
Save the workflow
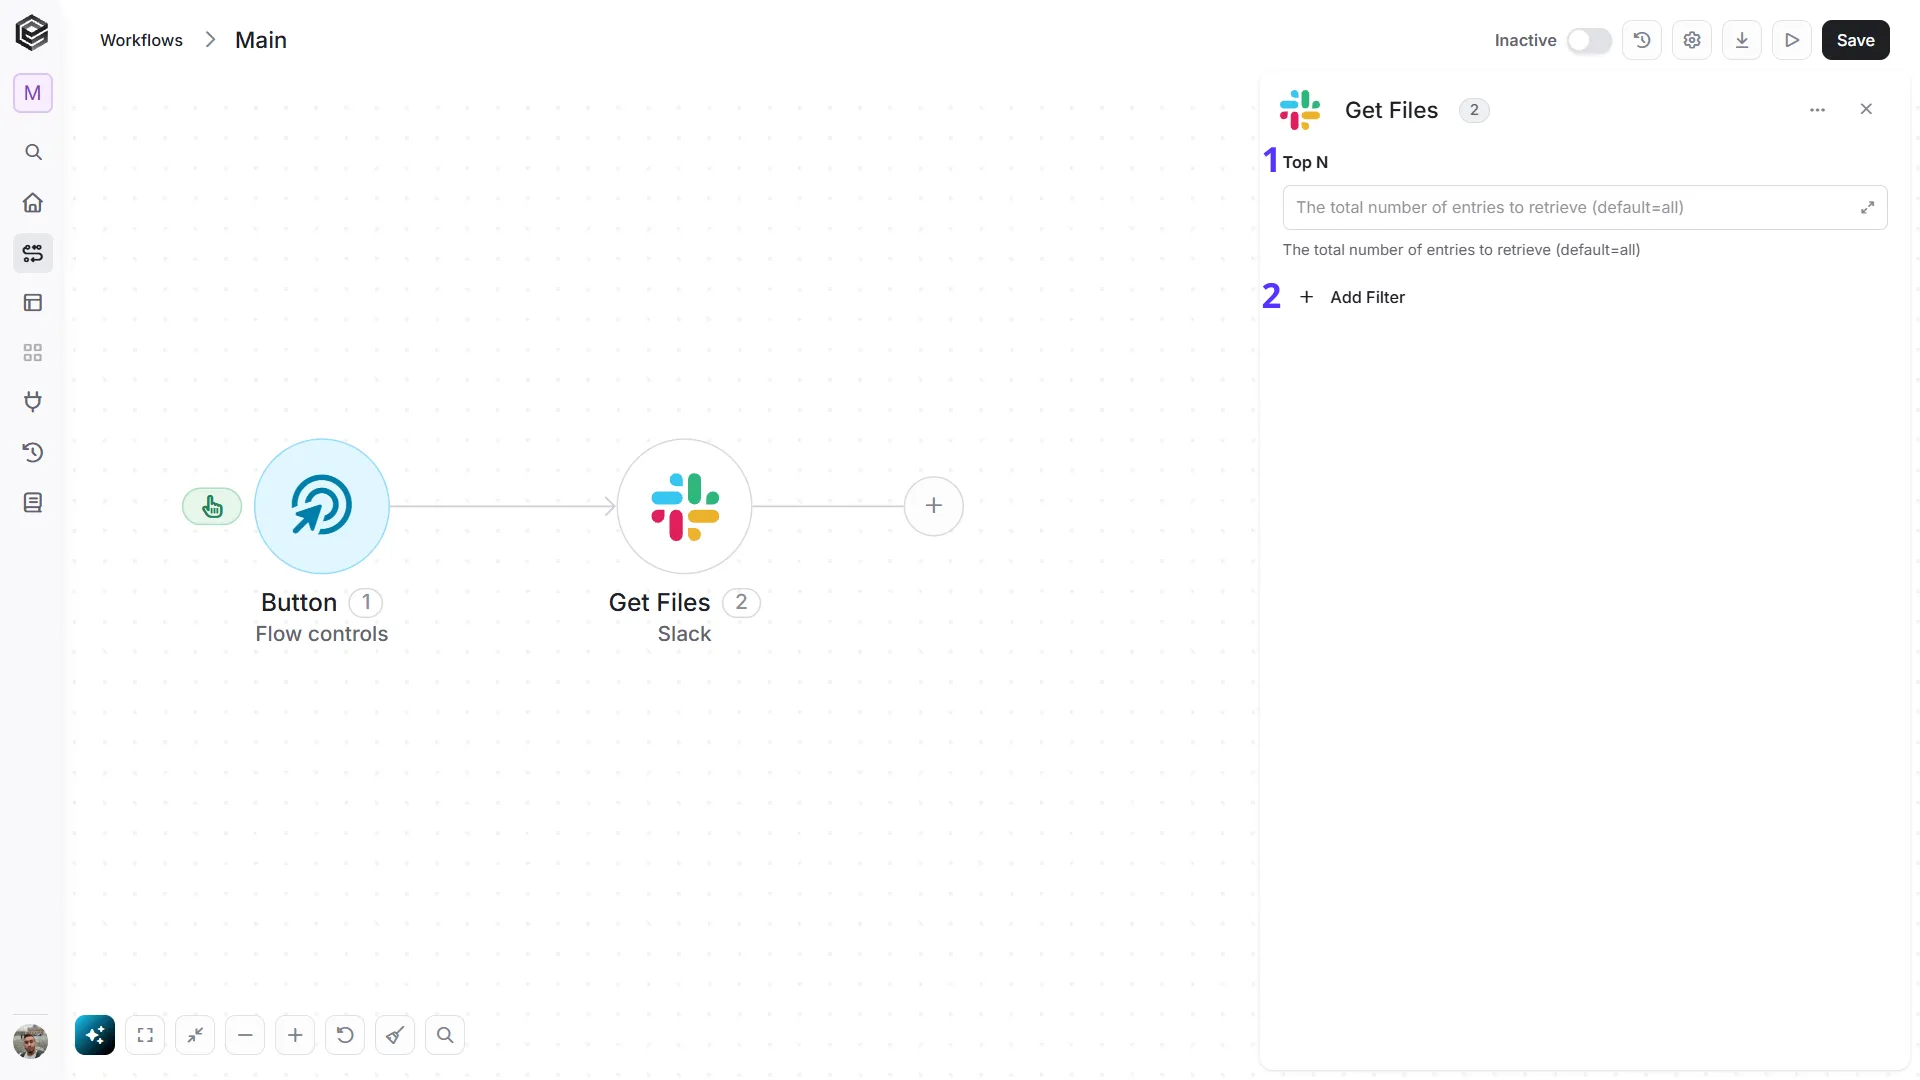1855,40
